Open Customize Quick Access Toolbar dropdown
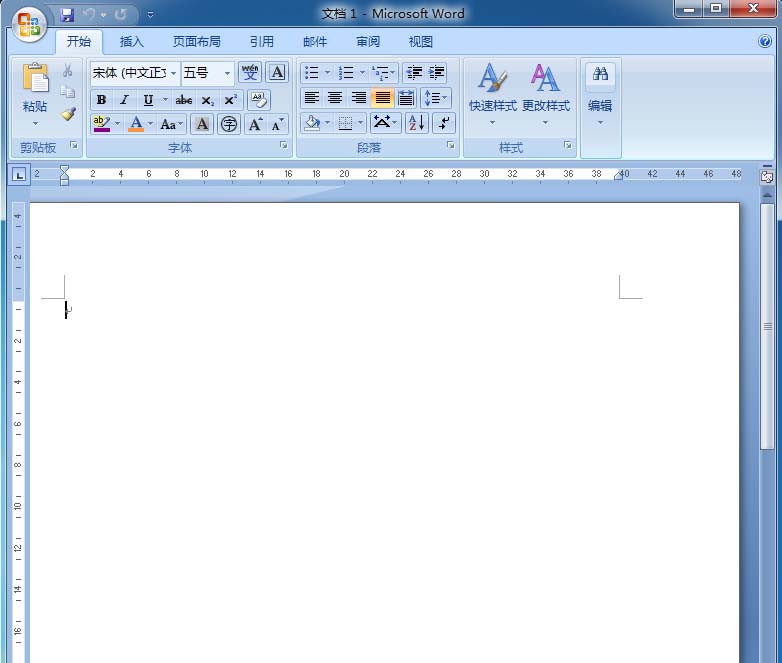 pyautogui.click(x=150, y=15)
